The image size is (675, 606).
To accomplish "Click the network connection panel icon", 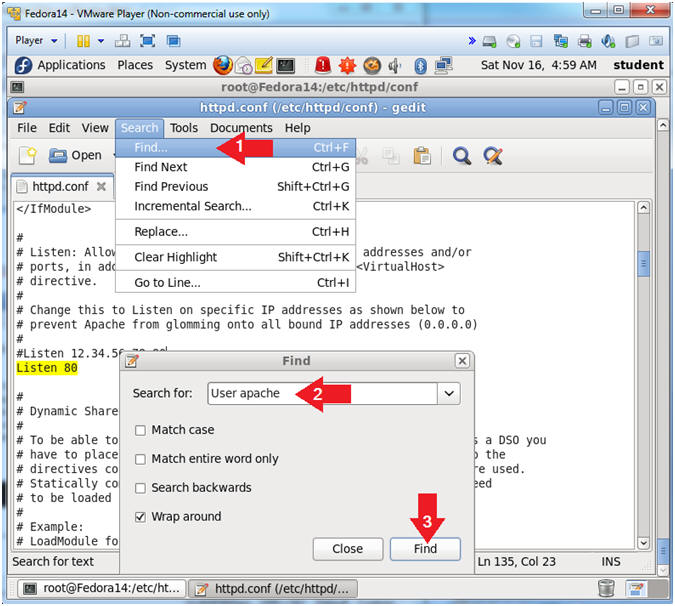I will (443, 65).
